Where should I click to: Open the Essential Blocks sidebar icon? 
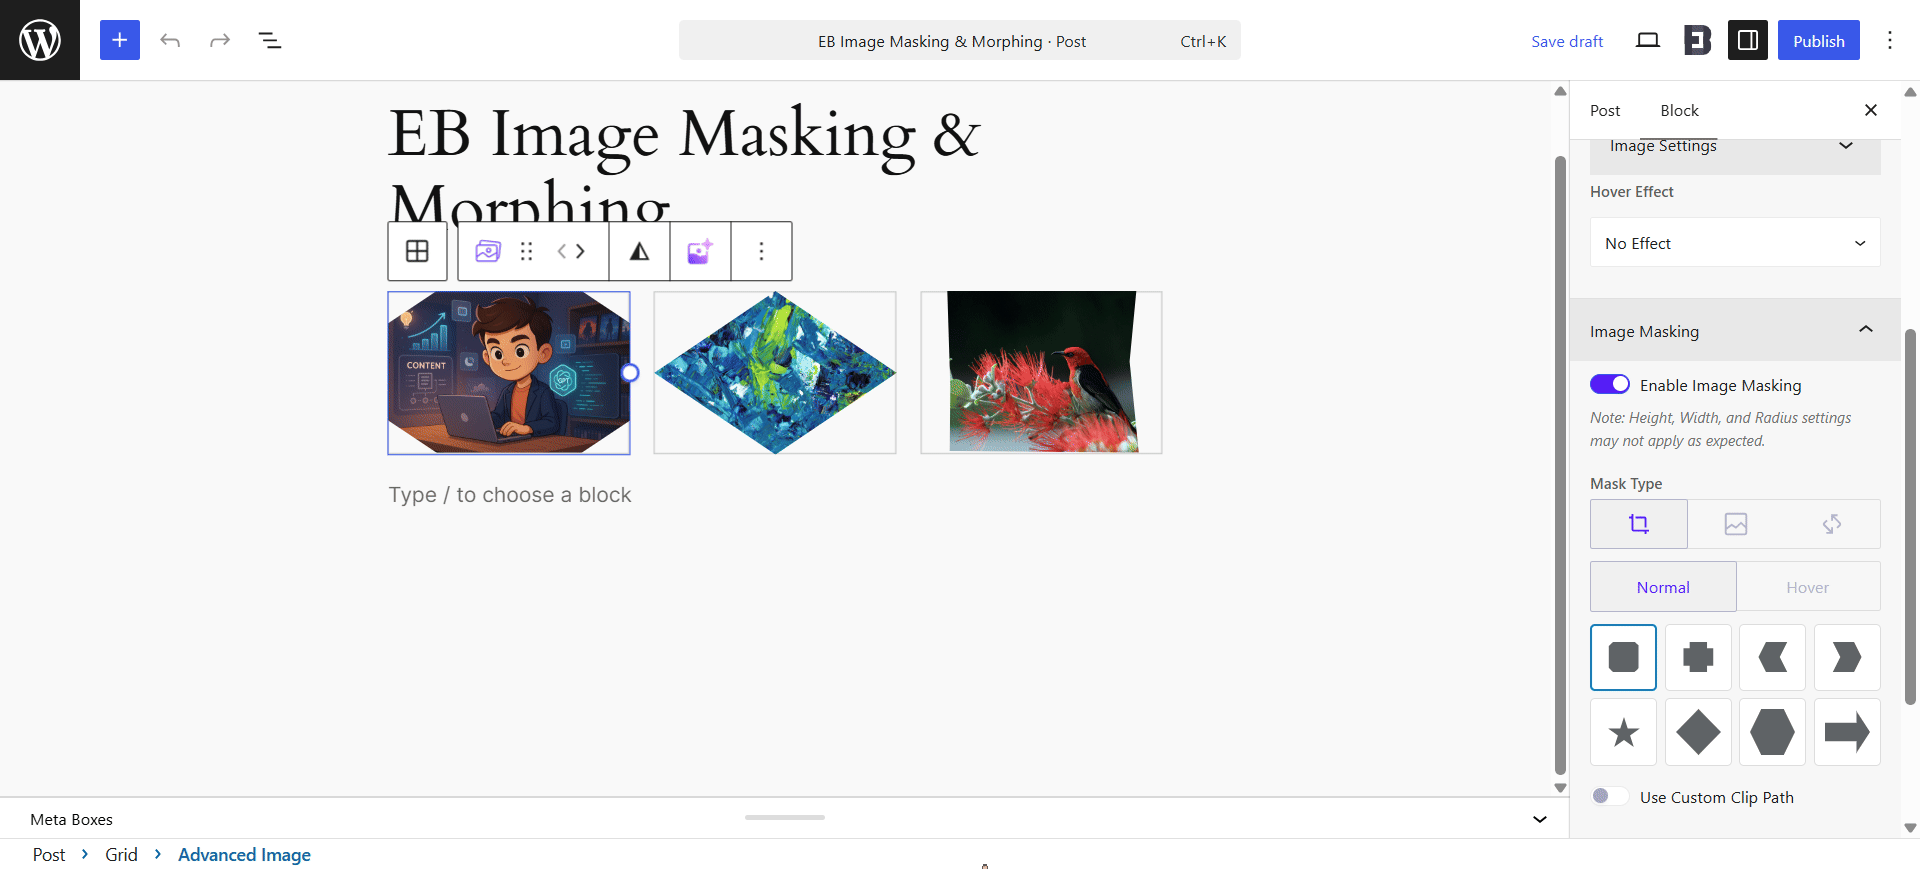pyautogui.click(x=1698, y=40)
